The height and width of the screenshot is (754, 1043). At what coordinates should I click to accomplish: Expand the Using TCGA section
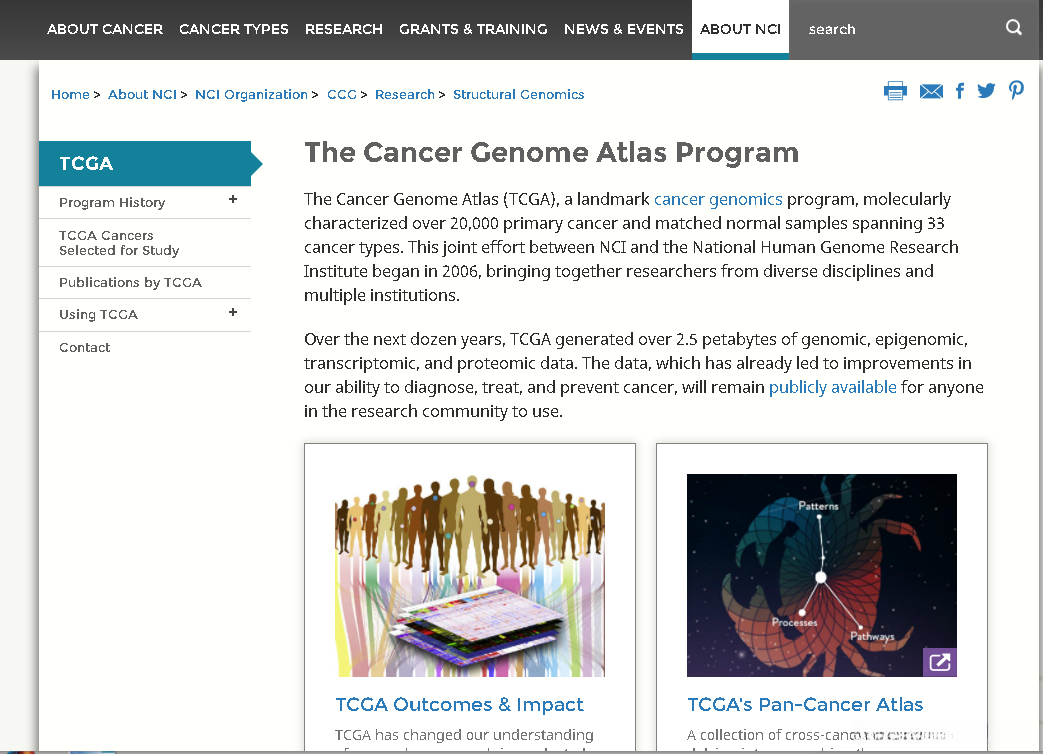tap(233, 313)
